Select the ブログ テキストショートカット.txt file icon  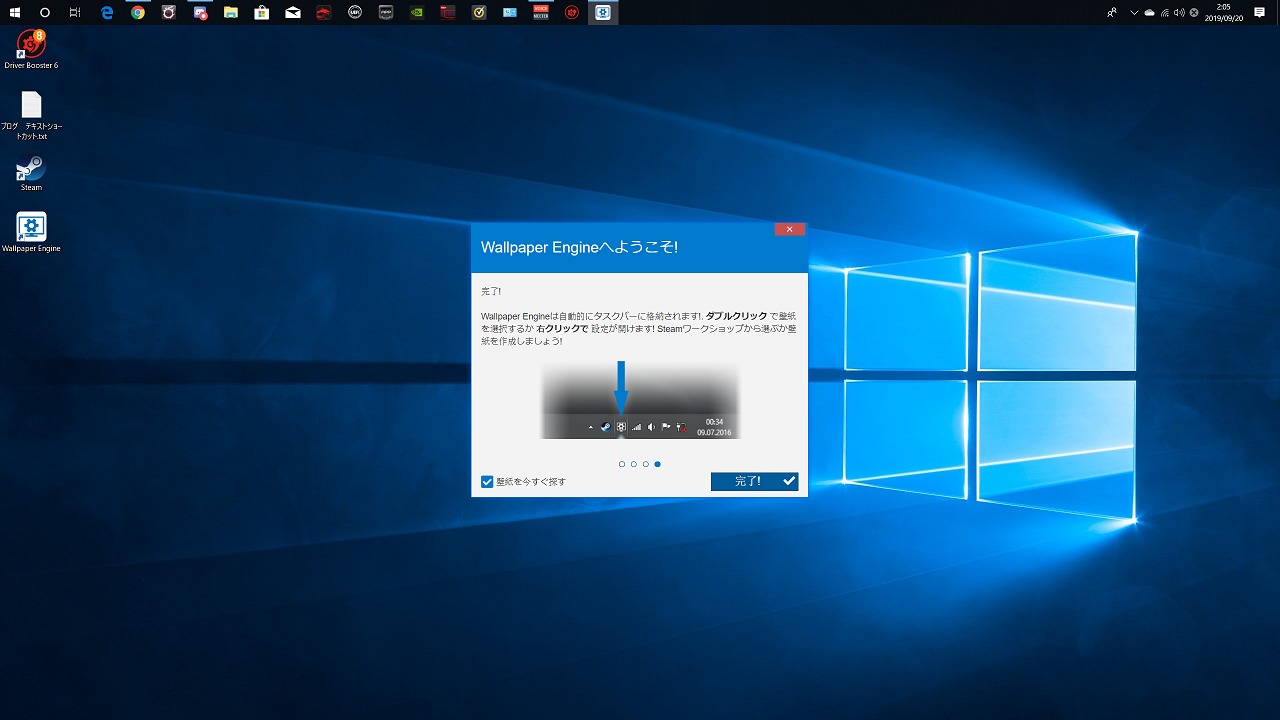(31, 116)
